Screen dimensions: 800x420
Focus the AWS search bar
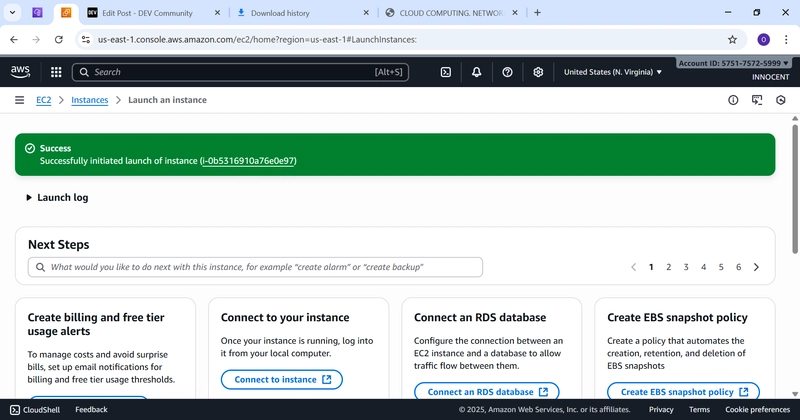[x=240, y=72]
